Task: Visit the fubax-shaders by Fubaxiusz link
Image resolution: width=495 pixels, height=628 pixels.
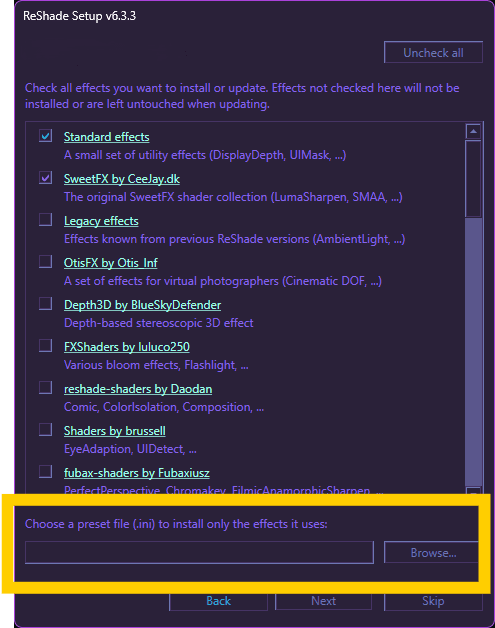Action: click(x=137, y=473)
